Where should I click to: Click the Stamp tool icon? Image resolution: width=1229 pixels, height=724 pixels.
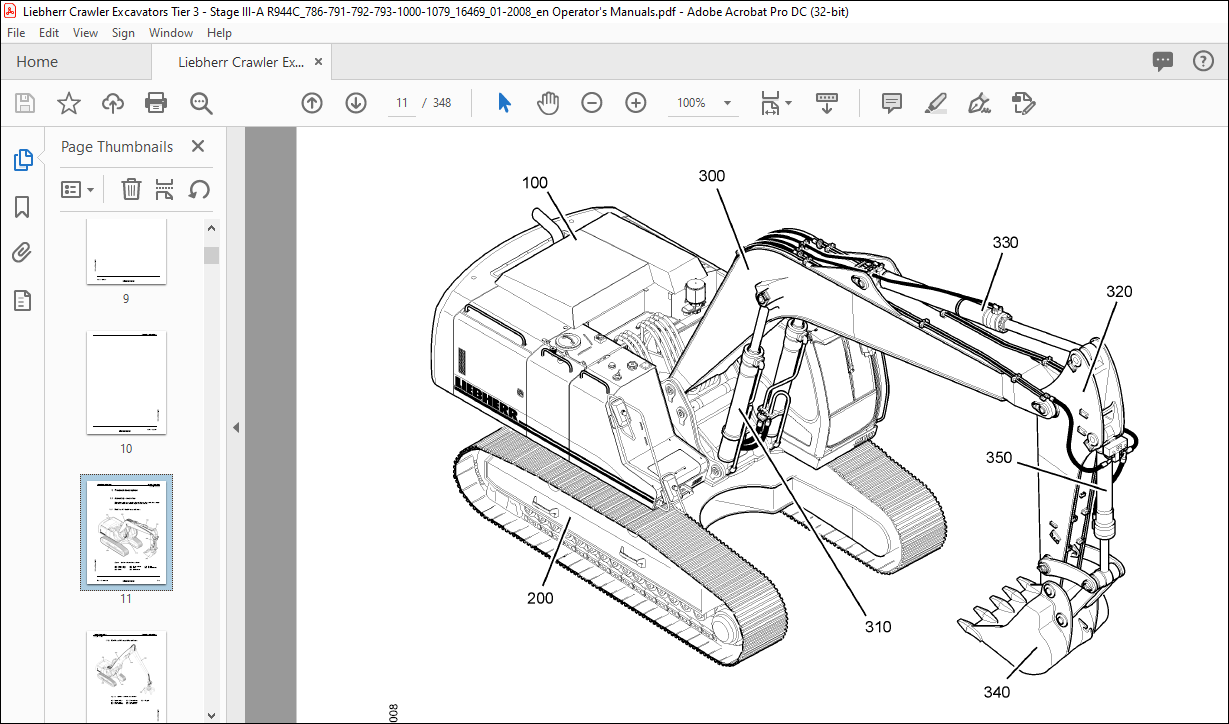(x=1023, y=103)
